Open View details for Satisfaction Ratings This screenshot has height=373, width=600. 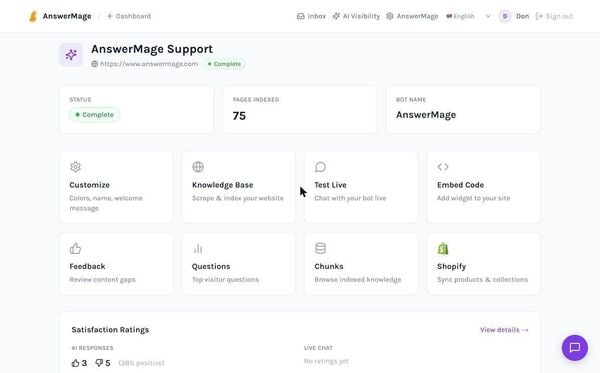coord(504,330)
